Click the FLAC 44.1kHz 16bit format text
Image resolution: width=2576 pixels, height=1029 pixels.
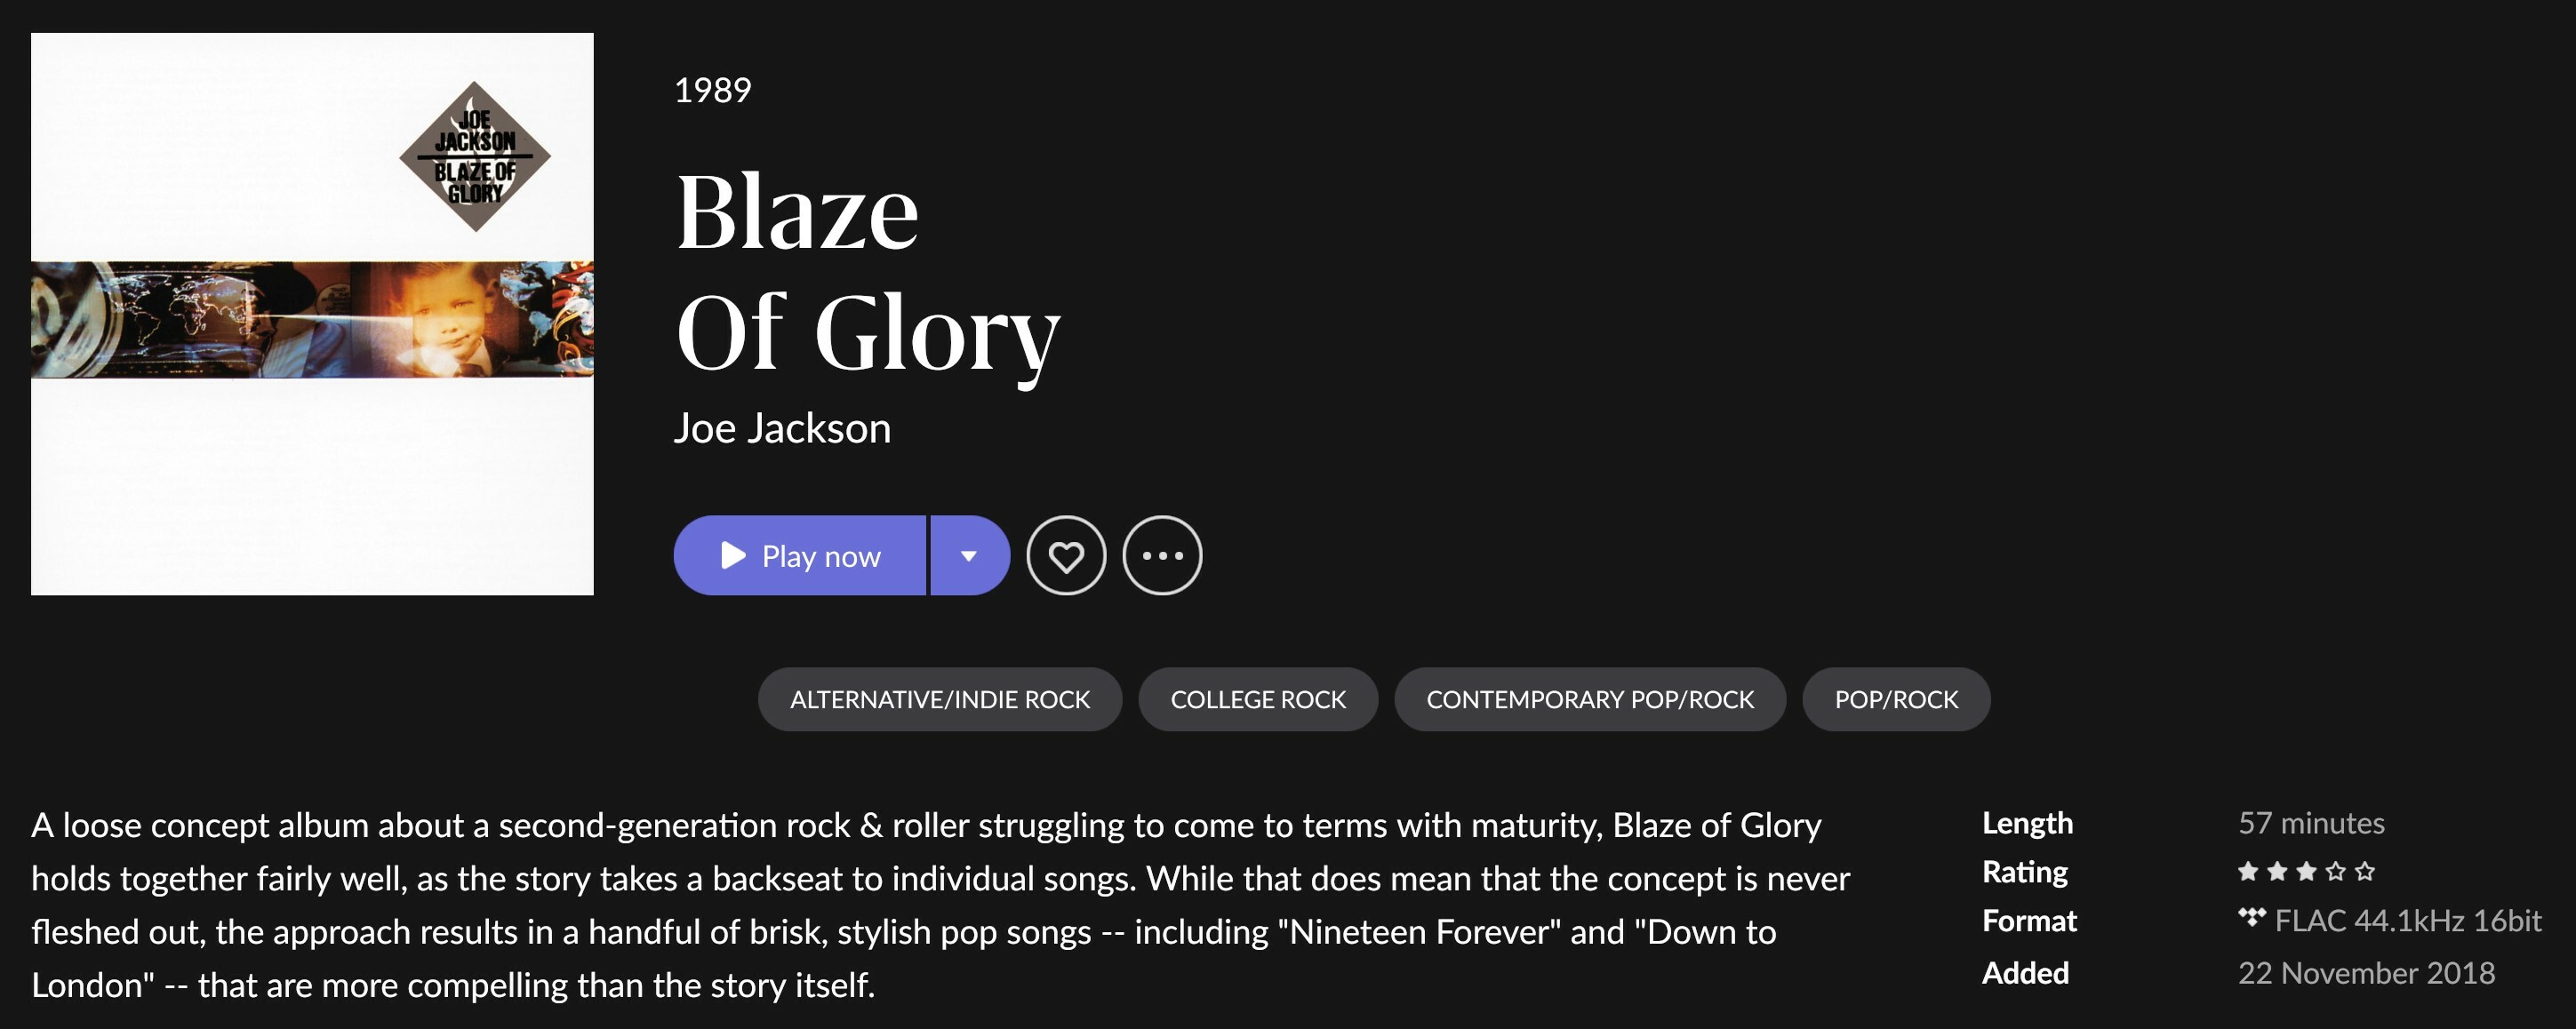(2408, 920)
